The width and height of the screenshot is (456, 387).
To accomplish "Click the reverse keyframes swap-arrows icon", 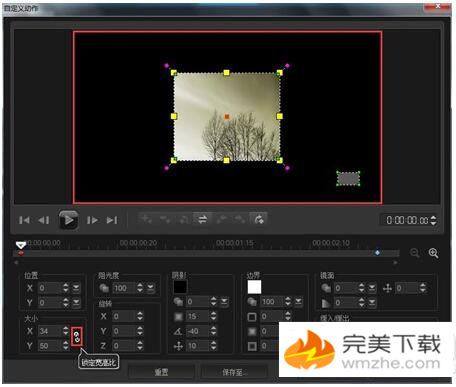I will point(202,219).
